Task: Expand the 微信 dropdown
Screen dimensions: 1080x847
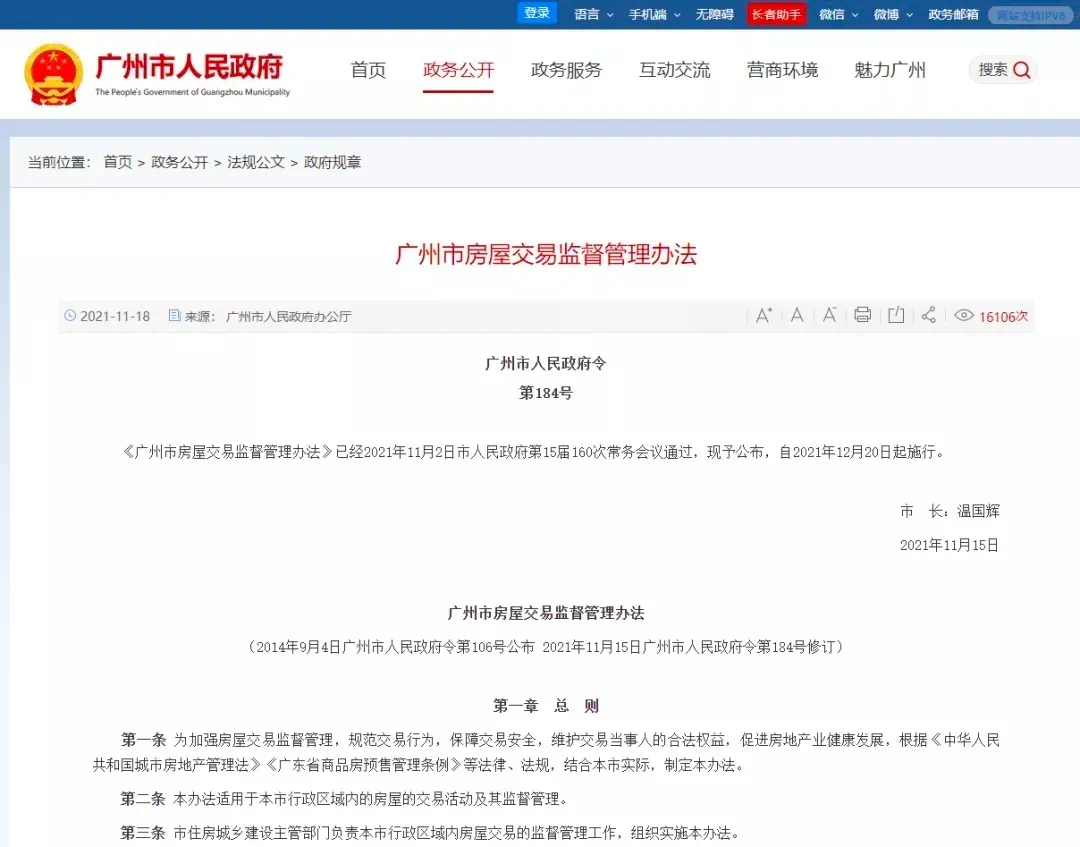Action: coord(838,14)
